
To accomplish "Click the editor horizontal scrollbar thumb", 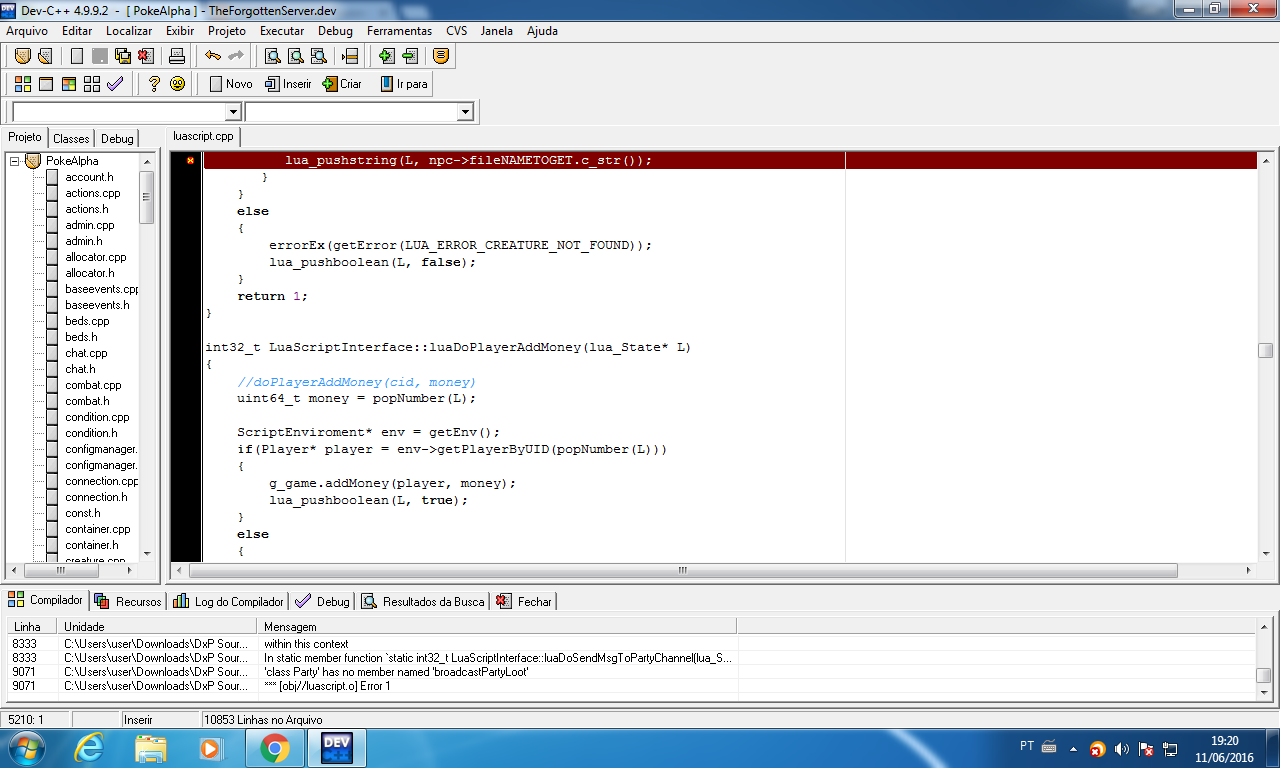I will pyautogui.click(x=682, y=570).
